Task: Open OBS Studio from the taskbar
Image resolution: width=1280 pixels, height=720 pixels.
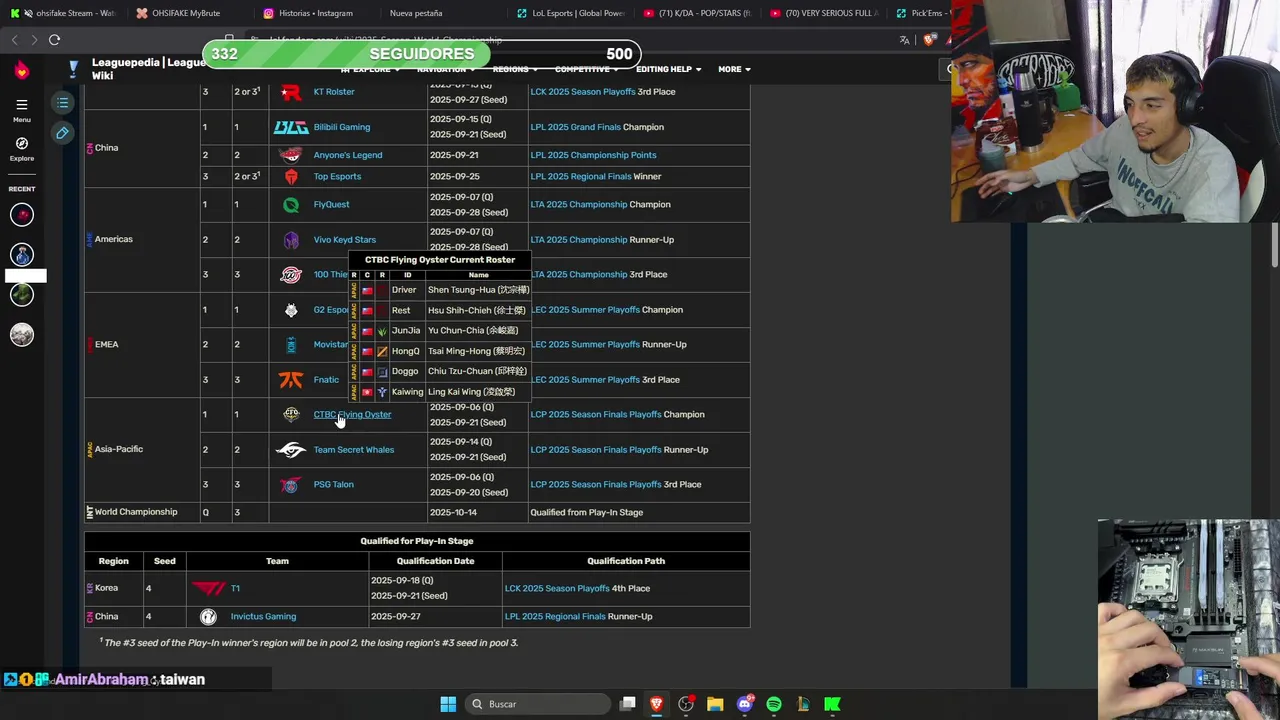Action: point(686,704)
